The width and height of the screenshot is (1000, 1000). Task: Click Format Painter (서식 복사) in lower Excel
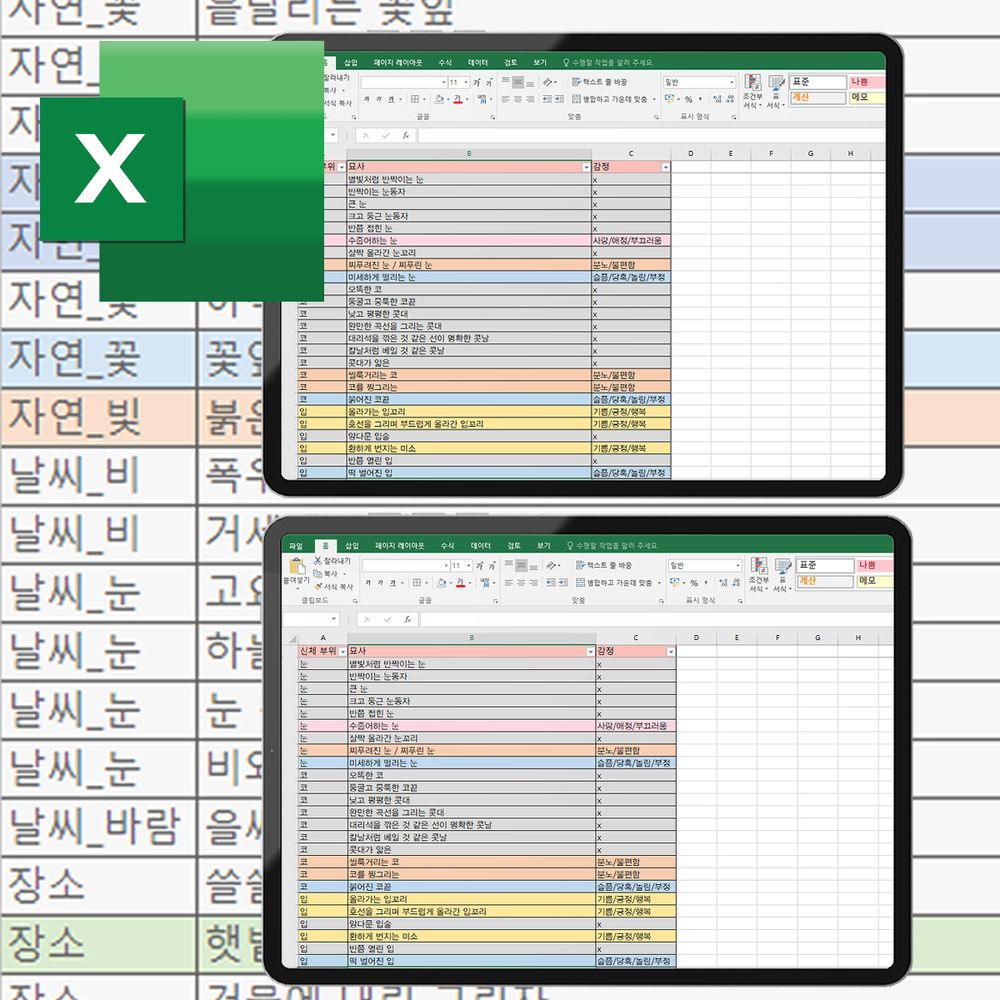tap(332, 587)
